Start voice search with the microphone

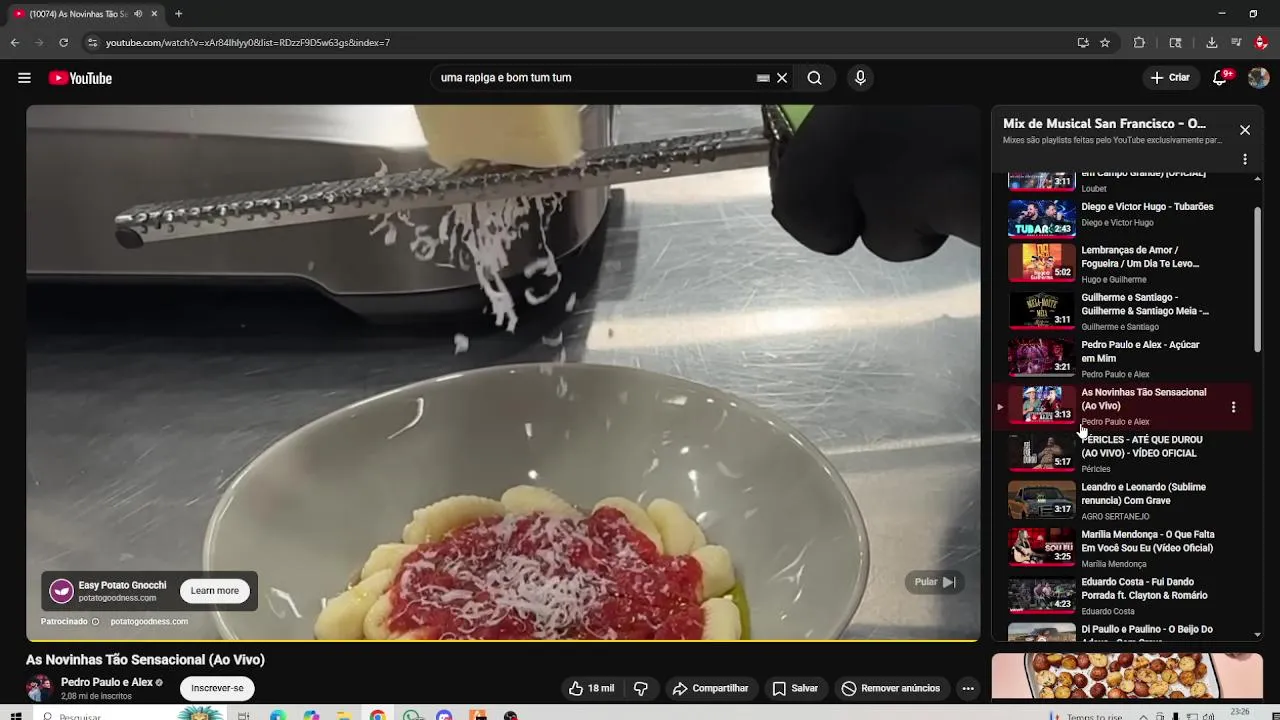(860, 78)
